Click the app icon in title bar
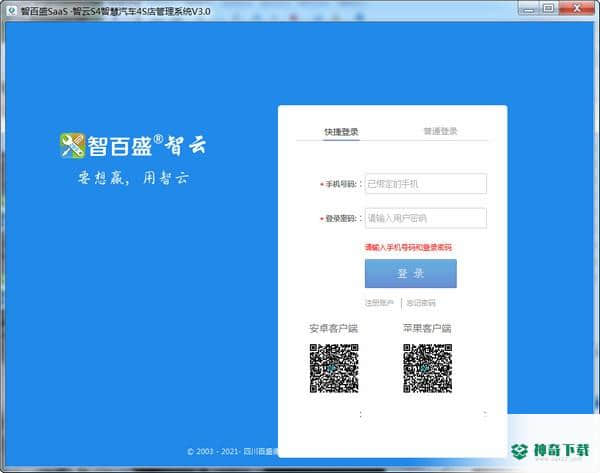 12,10
